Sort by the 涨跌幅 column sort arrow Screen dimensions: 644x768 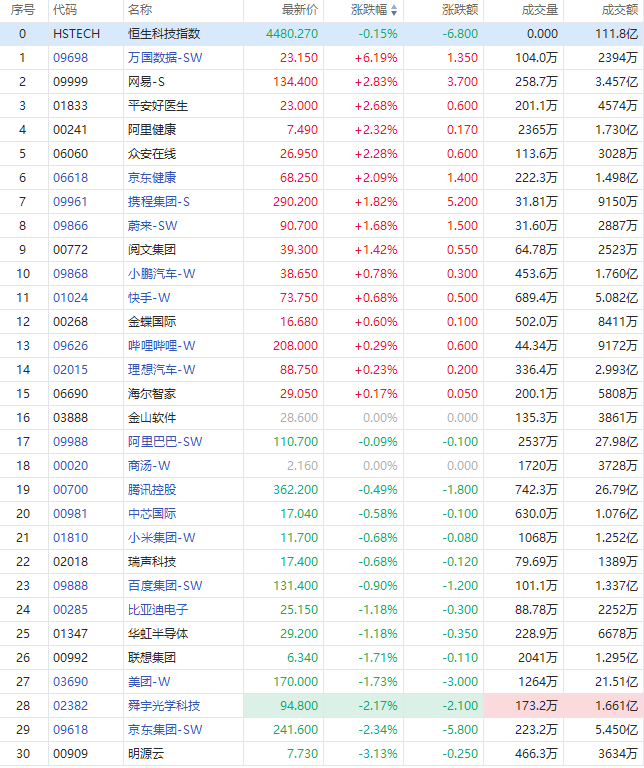coord(394,10)
